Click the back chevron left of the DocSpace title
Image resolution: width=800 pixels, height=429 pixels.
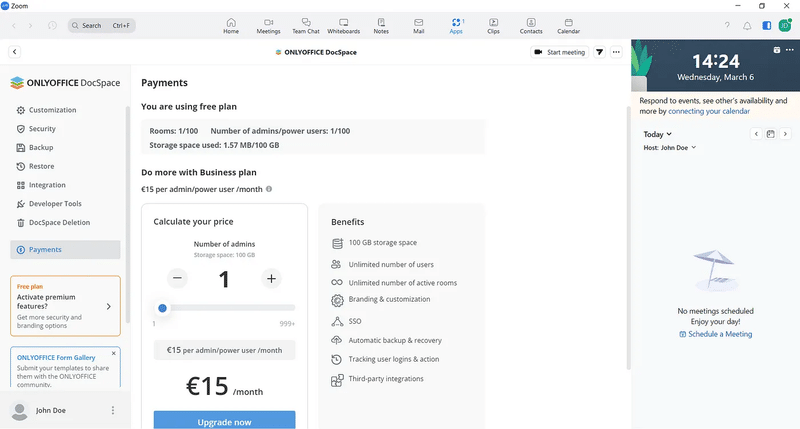point(15,52)
